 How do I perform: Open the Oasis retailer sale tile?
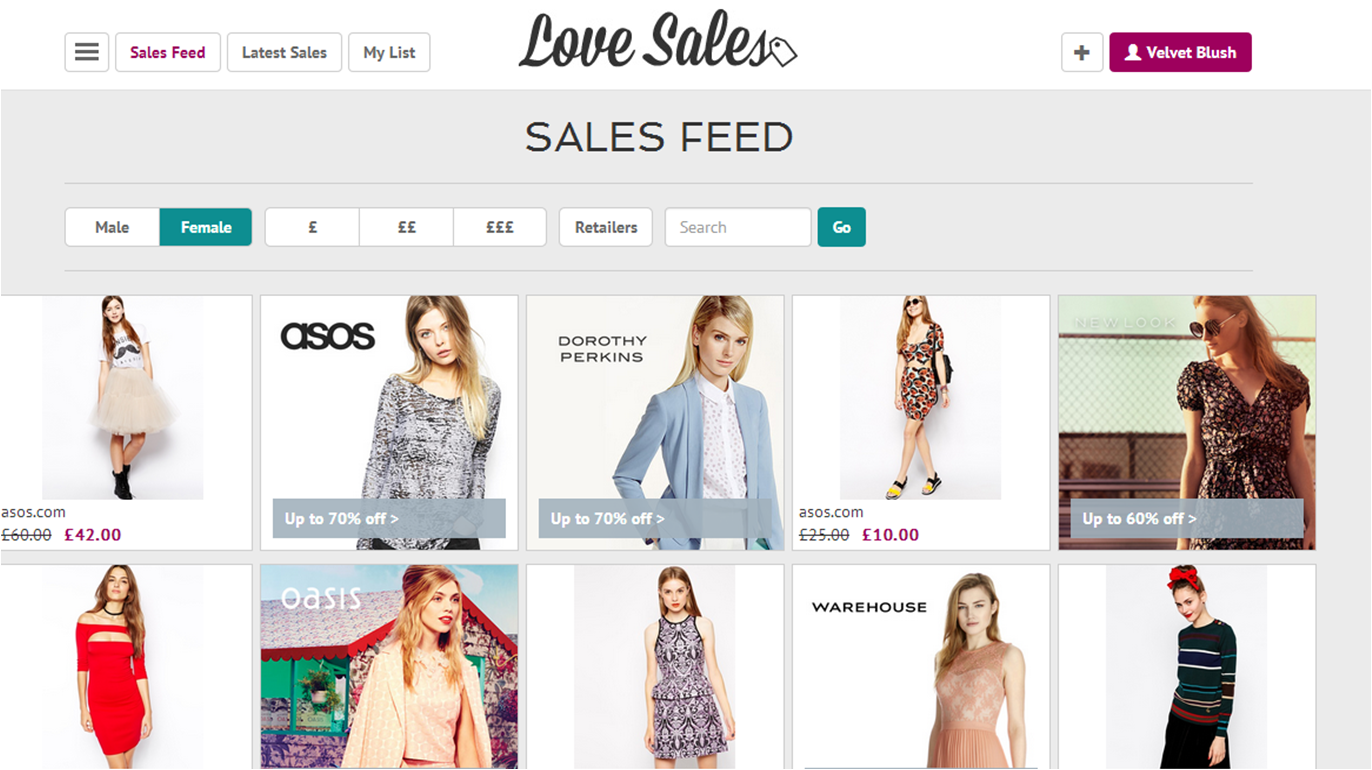[389, 667]
